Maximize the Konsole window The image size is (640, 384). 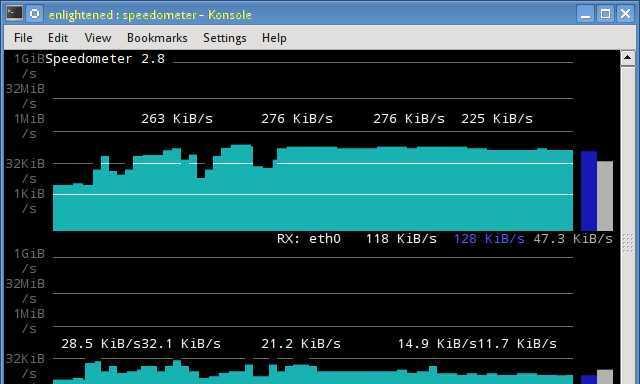(606, 14)
